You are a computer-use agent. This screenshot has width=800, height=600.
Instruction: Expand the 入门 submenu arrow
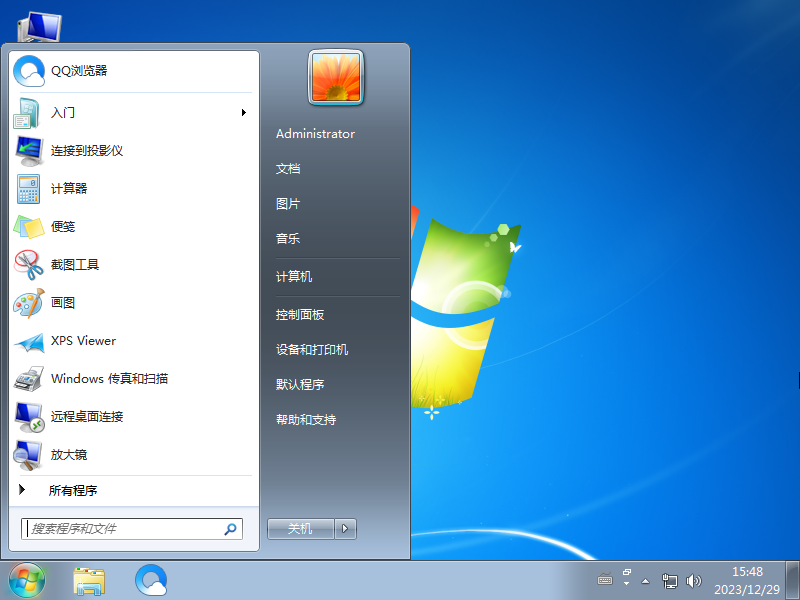click(x=243, y=112)
